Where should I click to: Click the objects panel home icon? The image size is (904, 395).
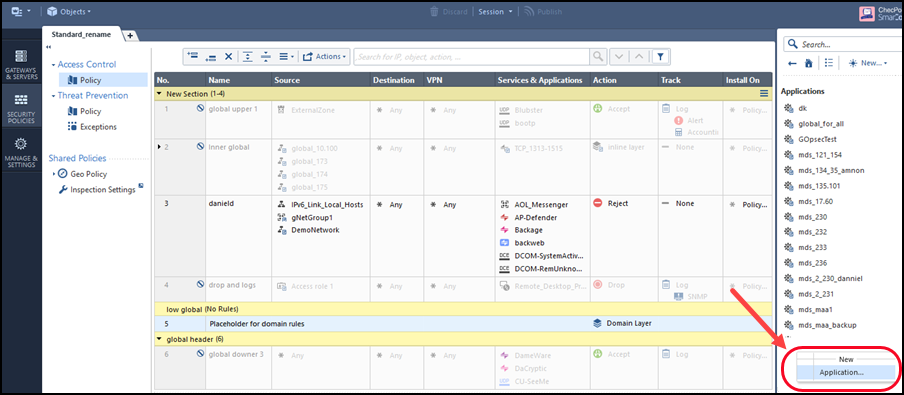click(x=808, y=63)
